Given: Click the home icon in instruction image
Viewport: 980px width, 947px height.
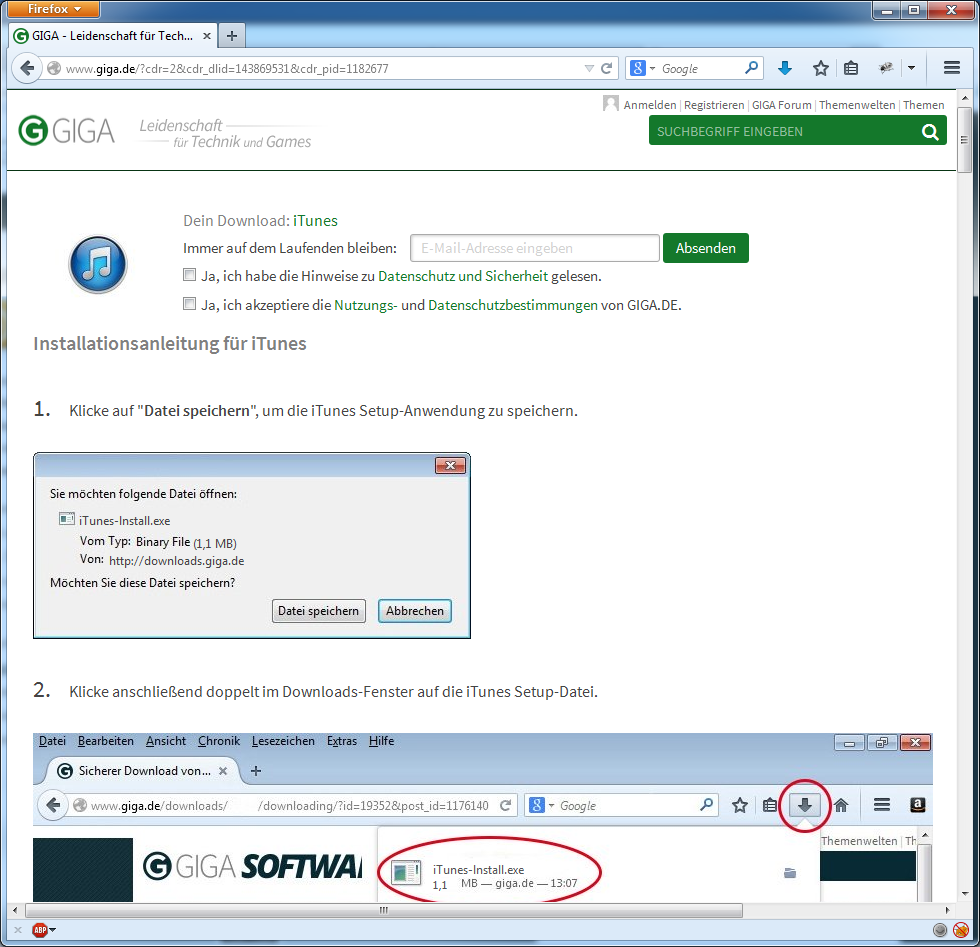Looking at the screenshot, I should [841, 805].
